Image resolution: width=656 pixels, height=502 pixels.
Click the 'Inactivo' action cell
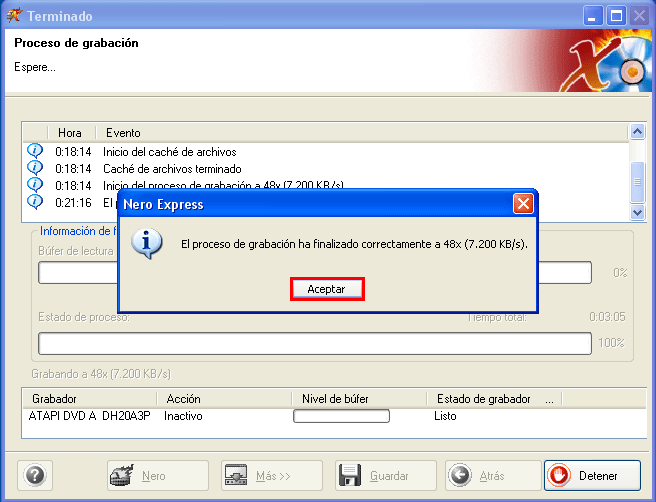(183, 416)
